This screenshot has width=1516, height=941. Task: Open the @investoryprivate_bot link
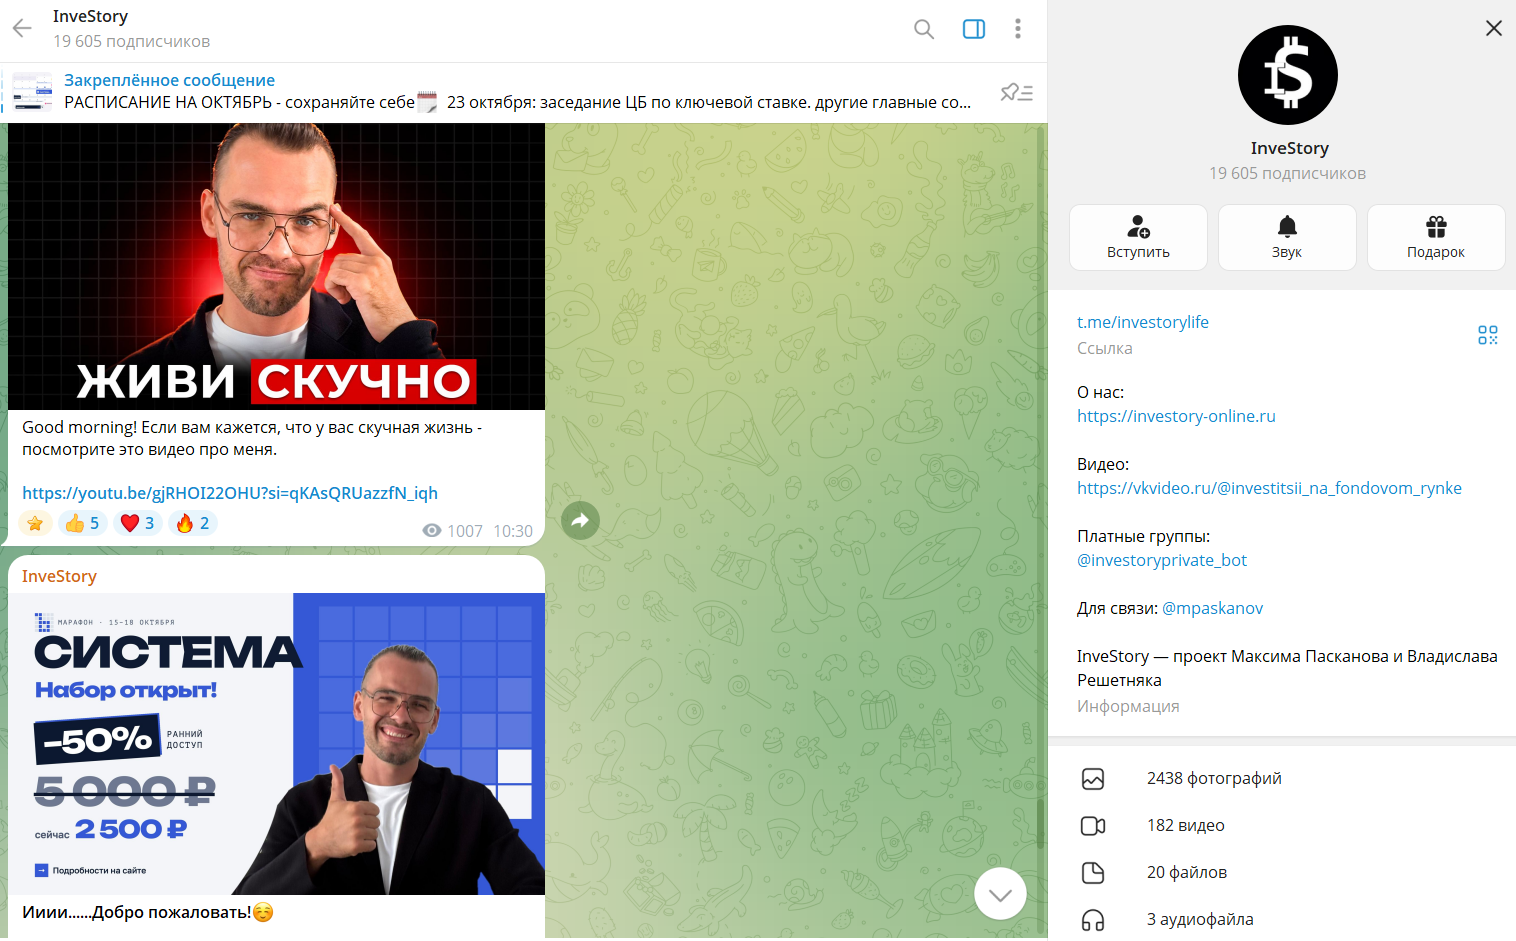(x=1162, y=560)
